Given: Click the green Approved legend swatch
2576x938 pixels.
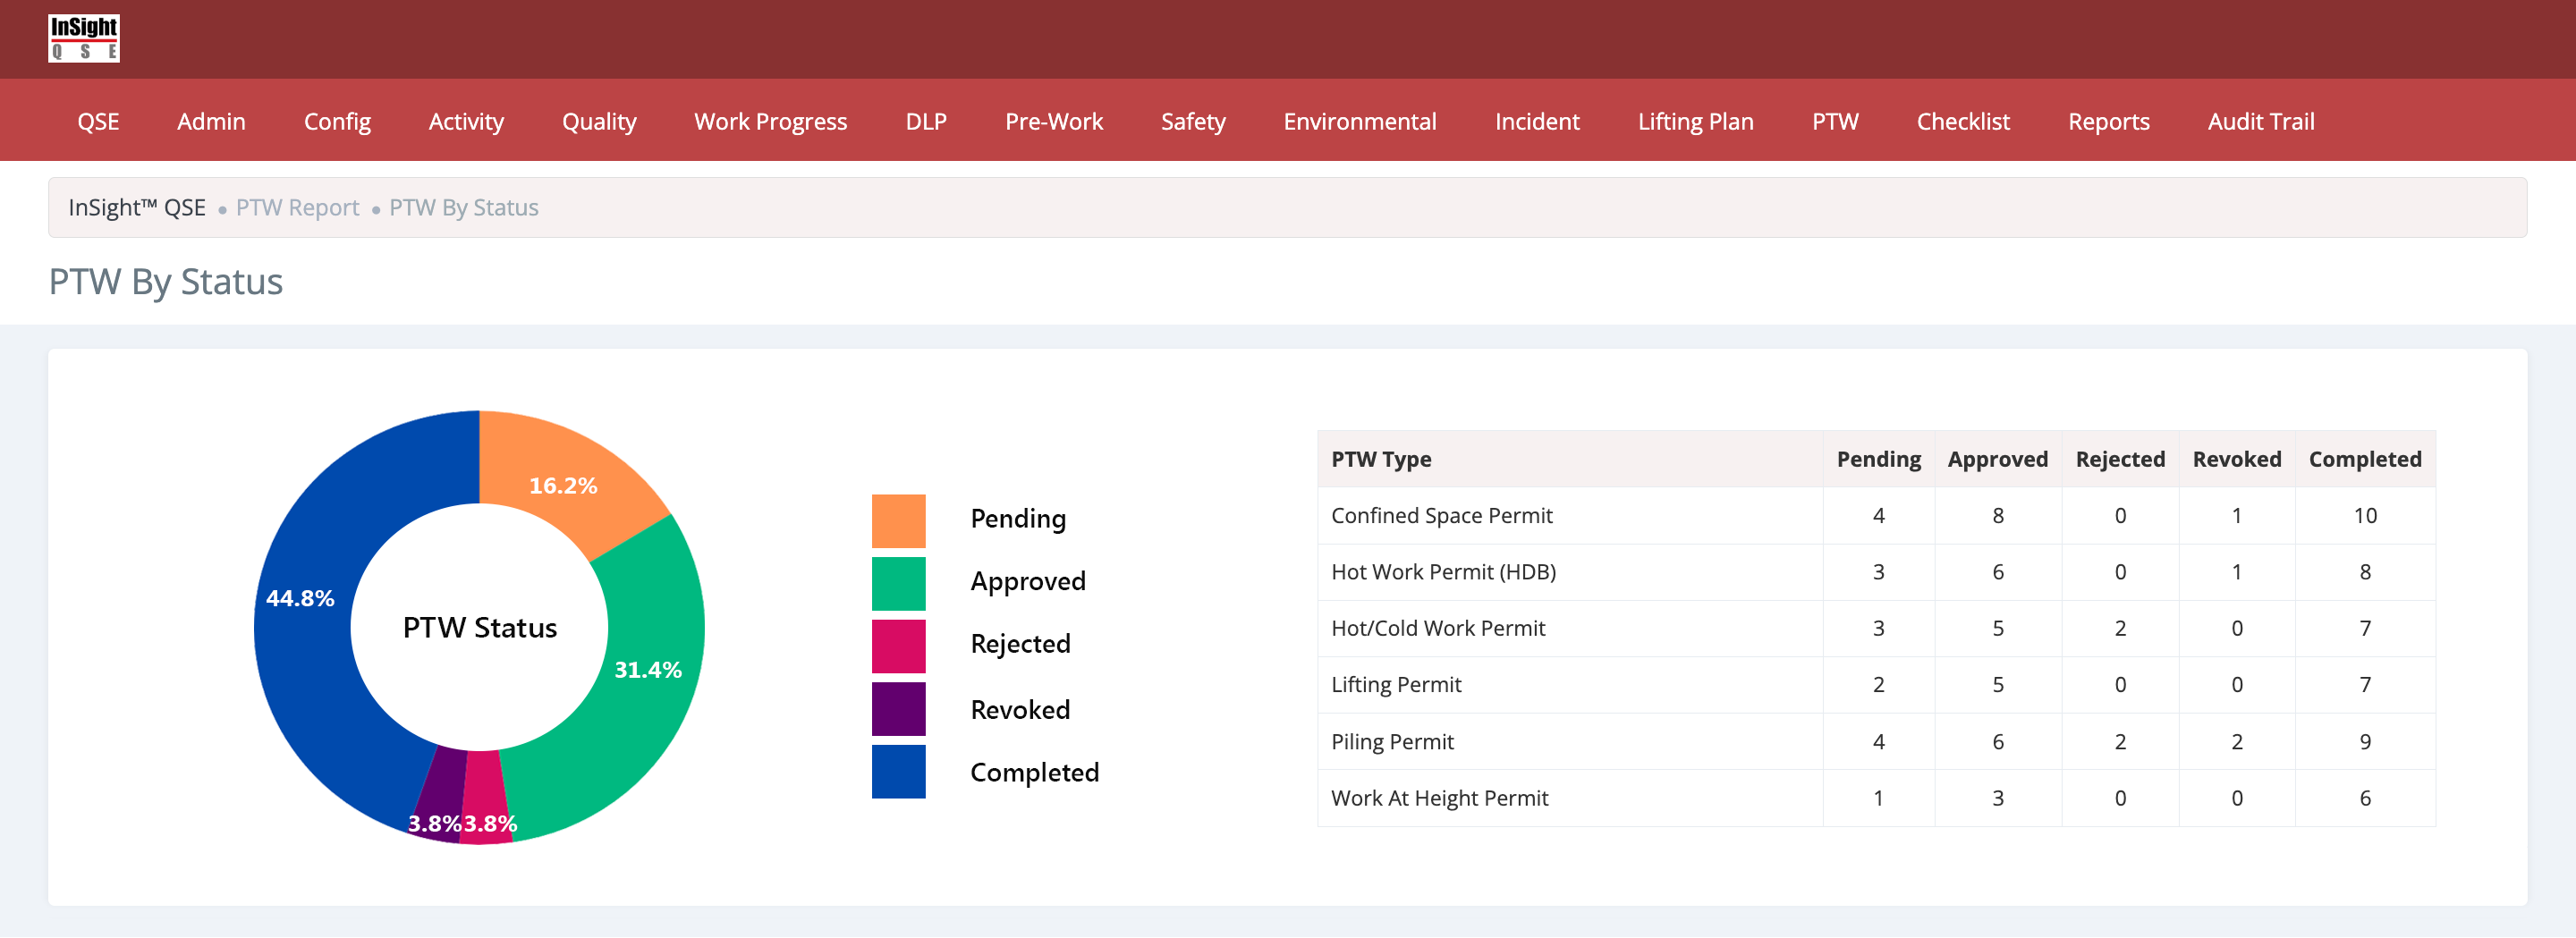Looking at the screenshot, I should click(898, 583).
